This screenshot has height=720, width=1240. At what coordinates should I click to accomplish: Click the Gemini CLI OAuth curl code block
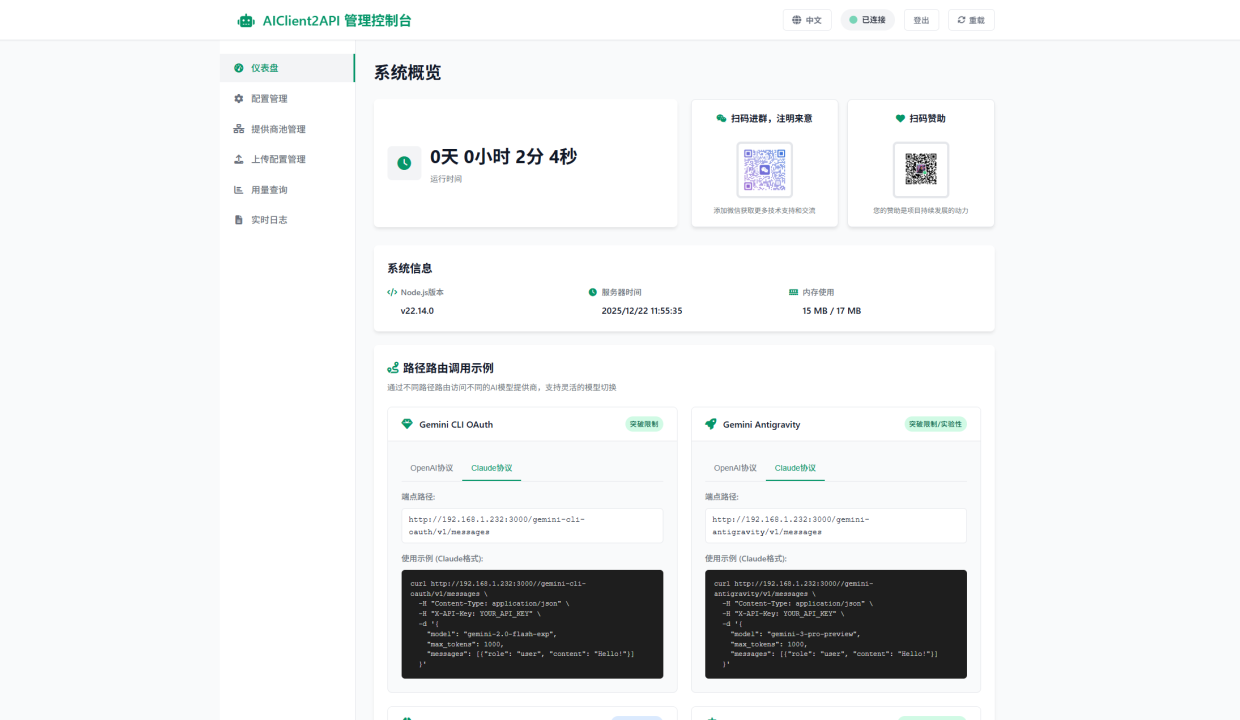pyautogui.click(x=532, y=624)
